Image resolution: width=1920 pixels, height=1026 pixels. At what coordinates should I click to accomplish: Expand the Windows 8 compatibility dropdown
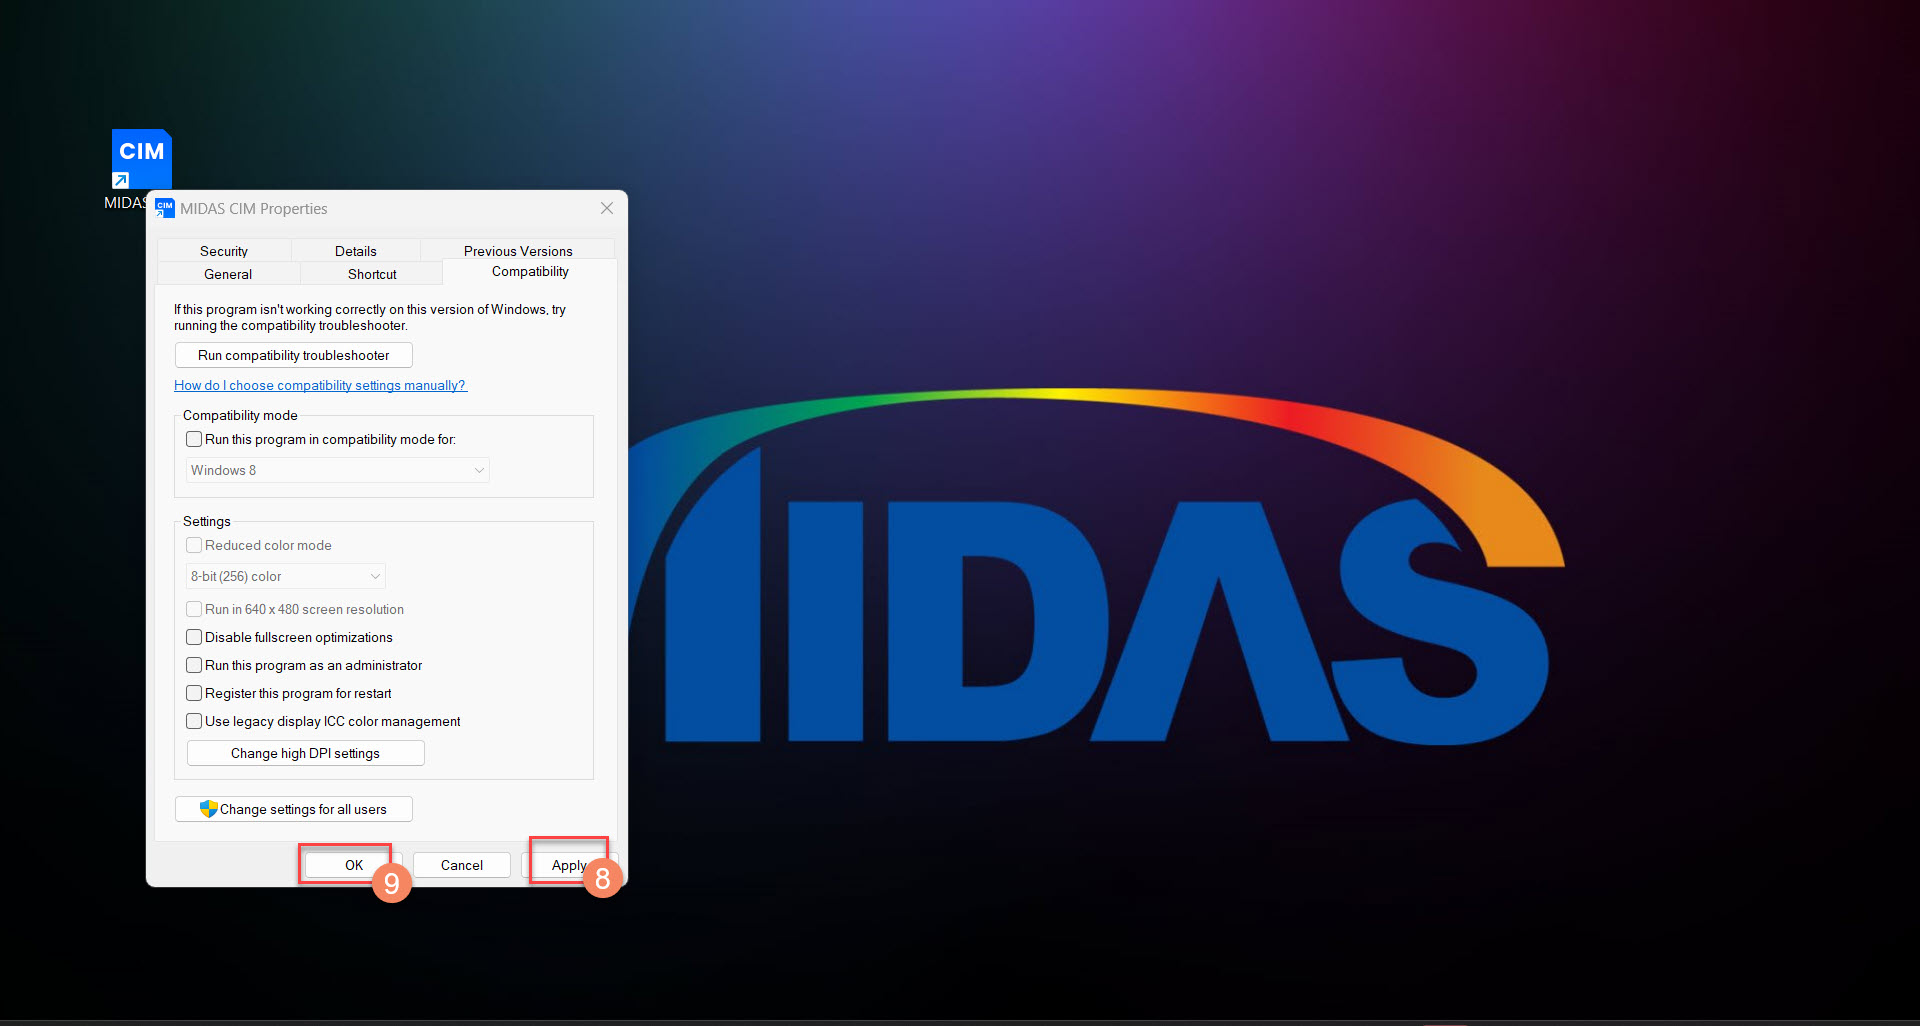pos(338,470)
